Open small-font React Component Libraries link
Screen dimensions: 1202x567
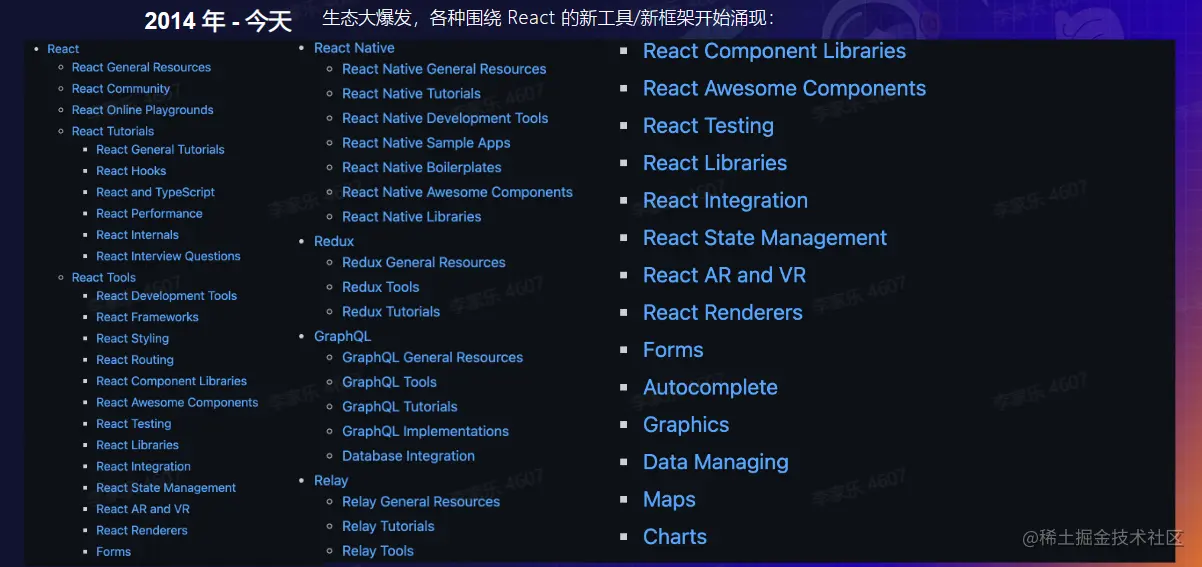172,381
